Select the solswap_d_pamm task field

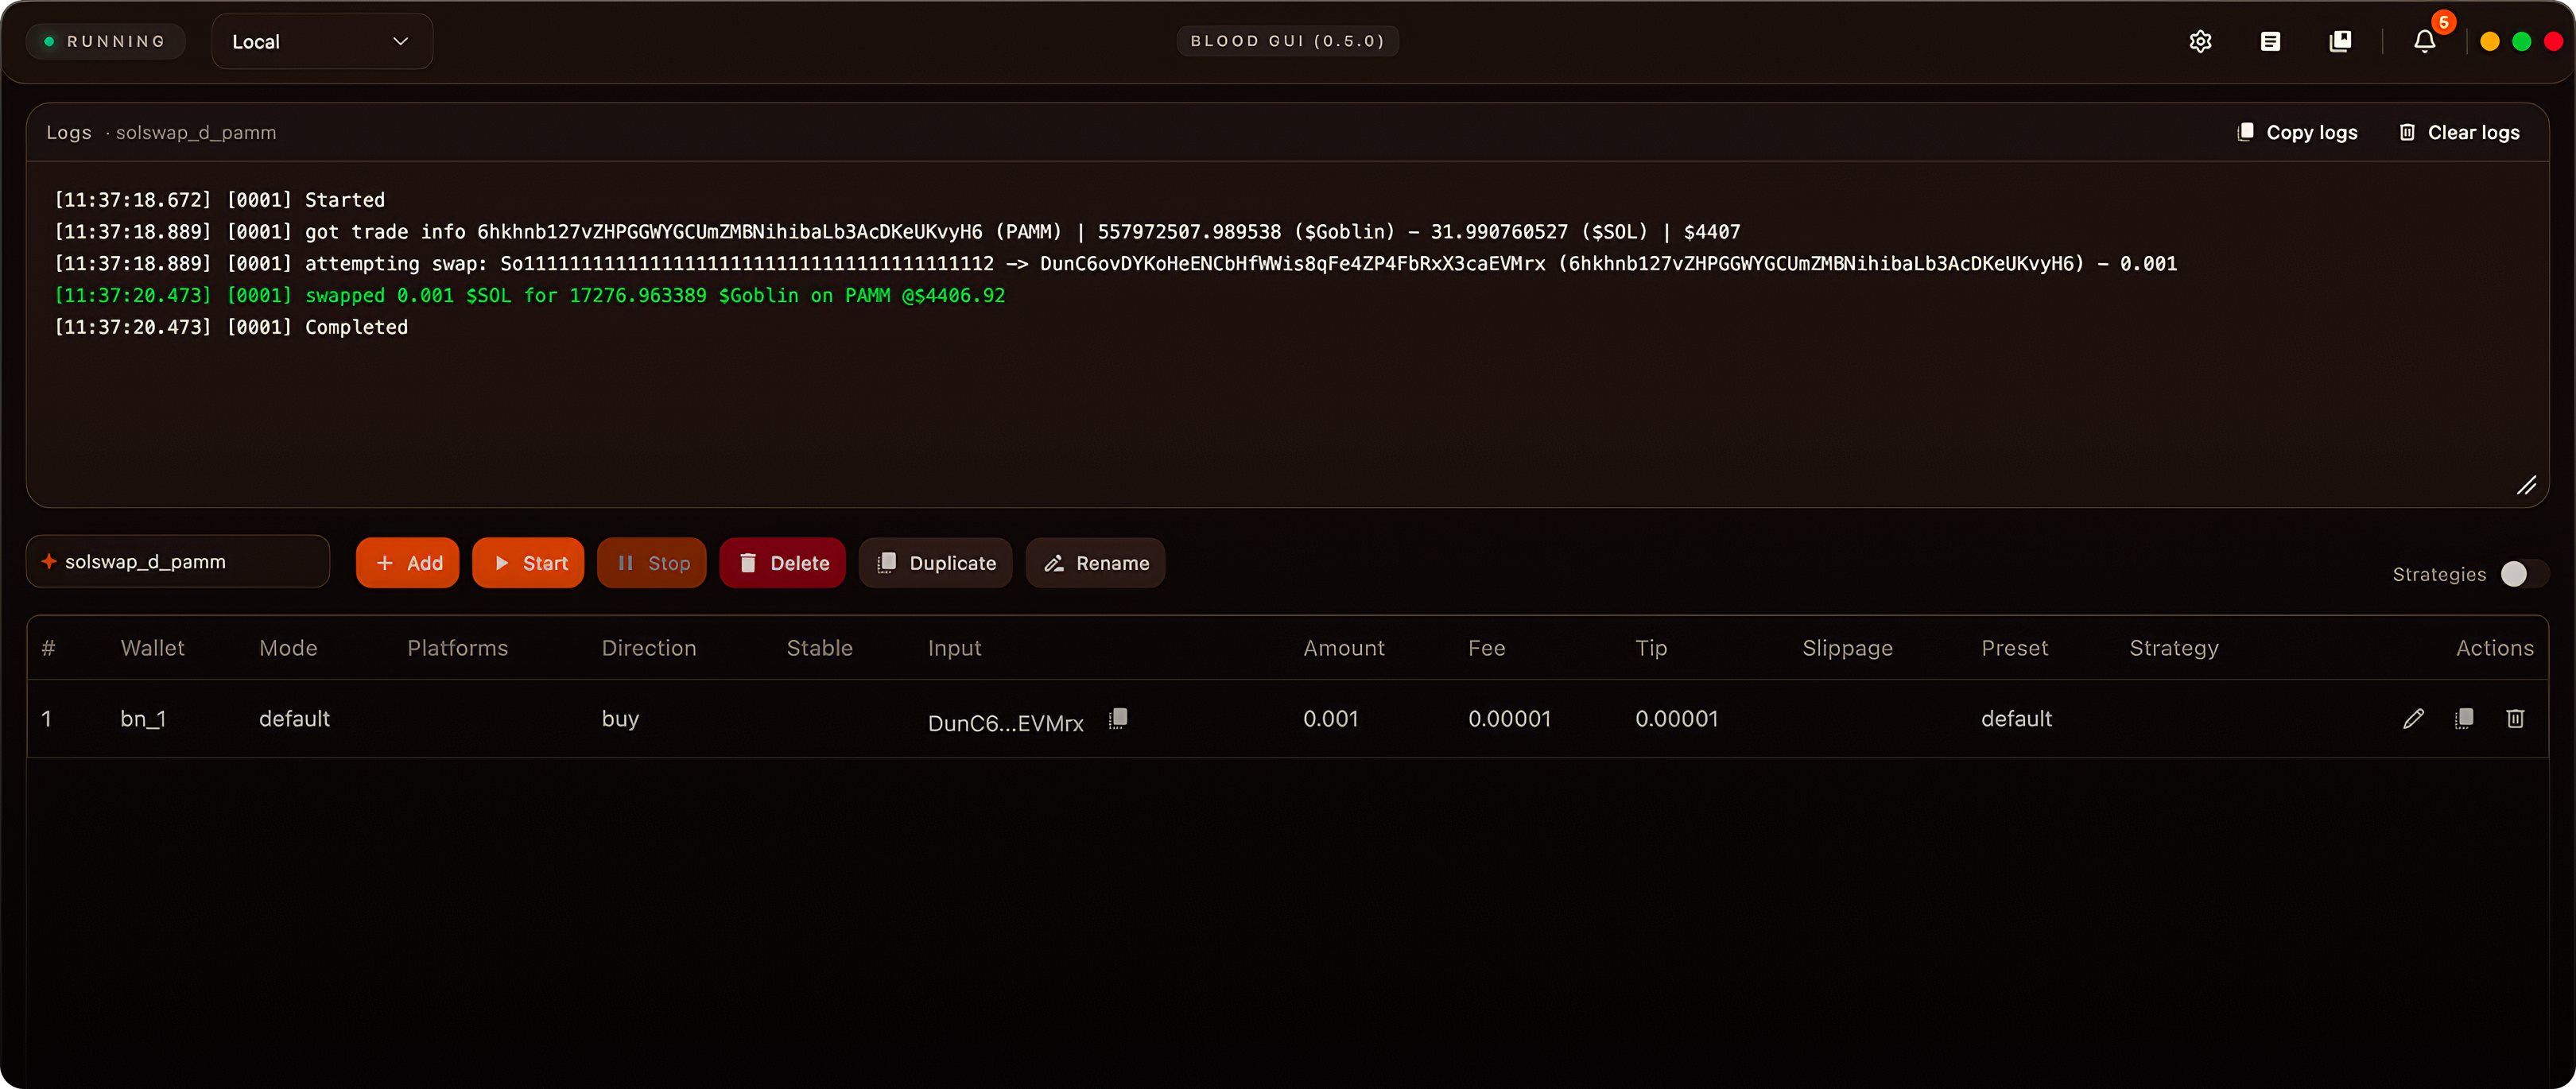pyautogui.click(x=178, y=562)
